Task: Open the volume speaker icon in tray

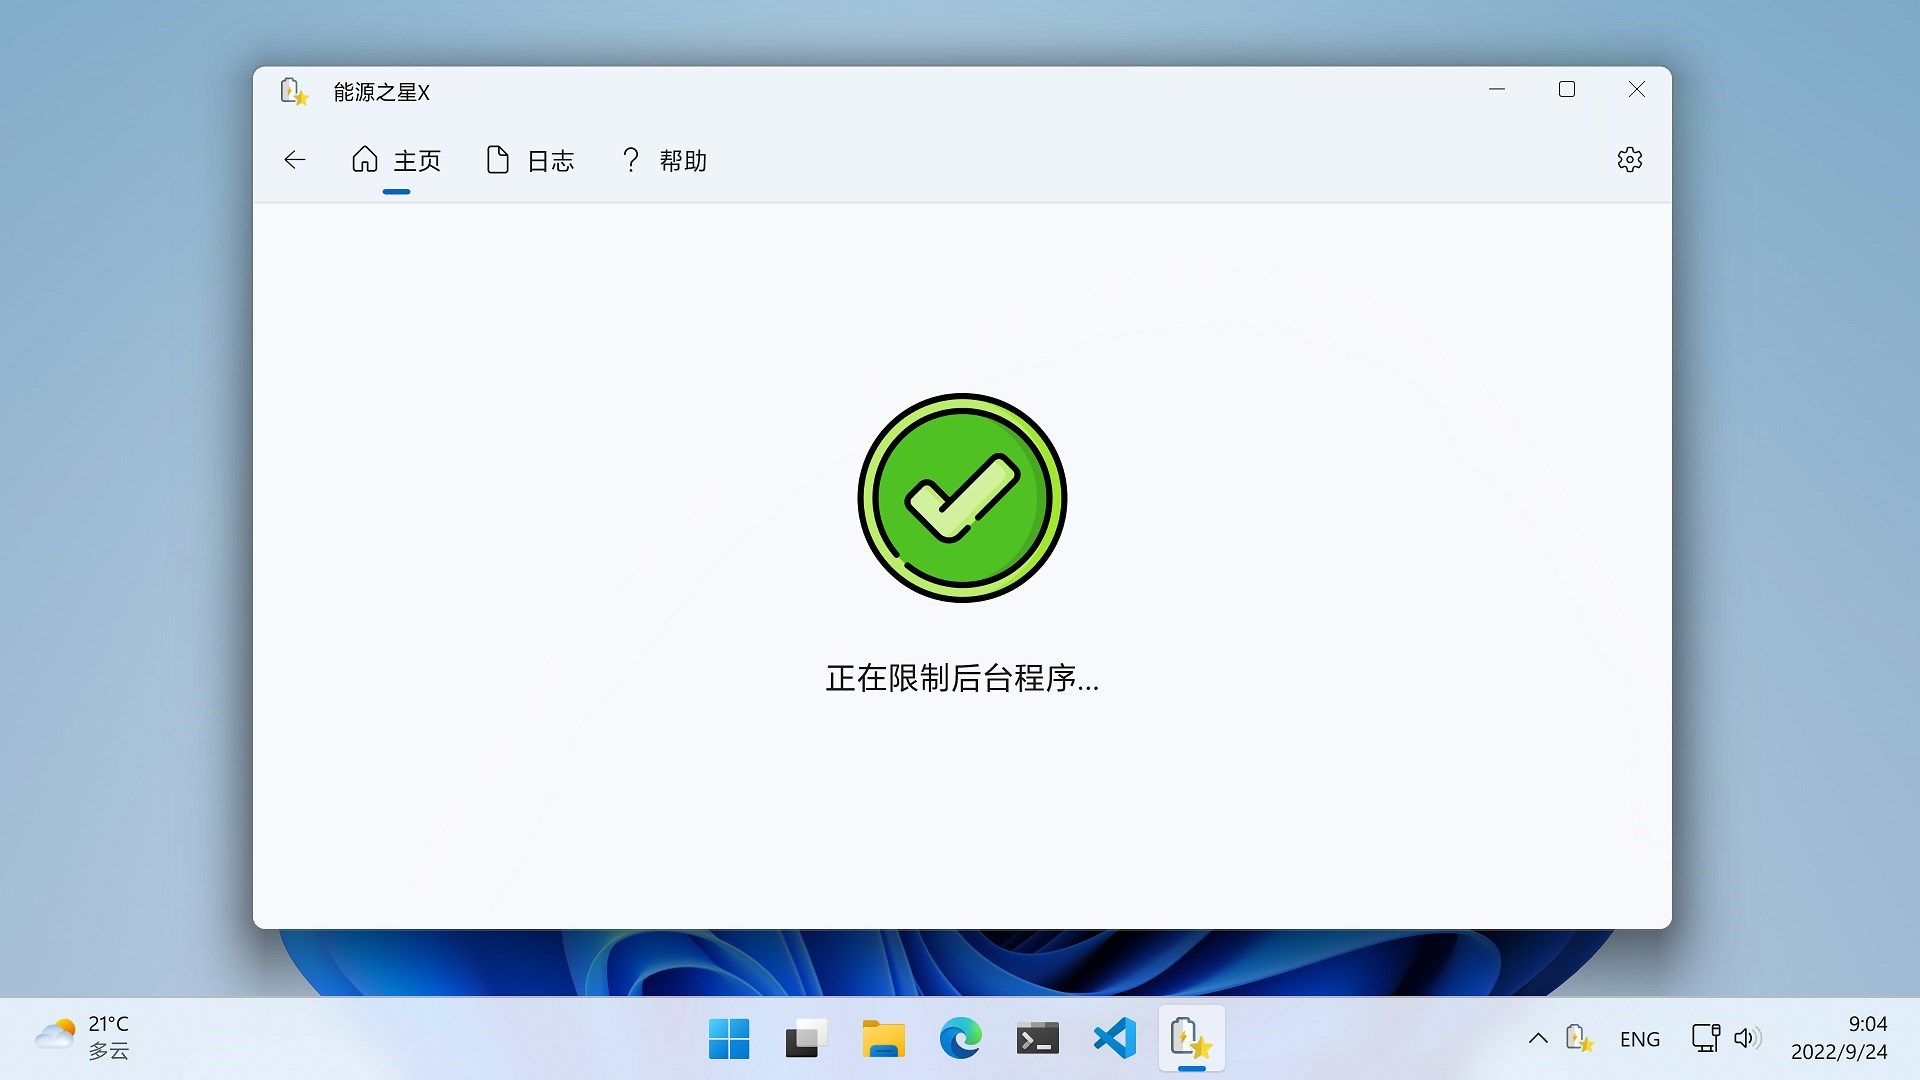Action: 1746,1039
